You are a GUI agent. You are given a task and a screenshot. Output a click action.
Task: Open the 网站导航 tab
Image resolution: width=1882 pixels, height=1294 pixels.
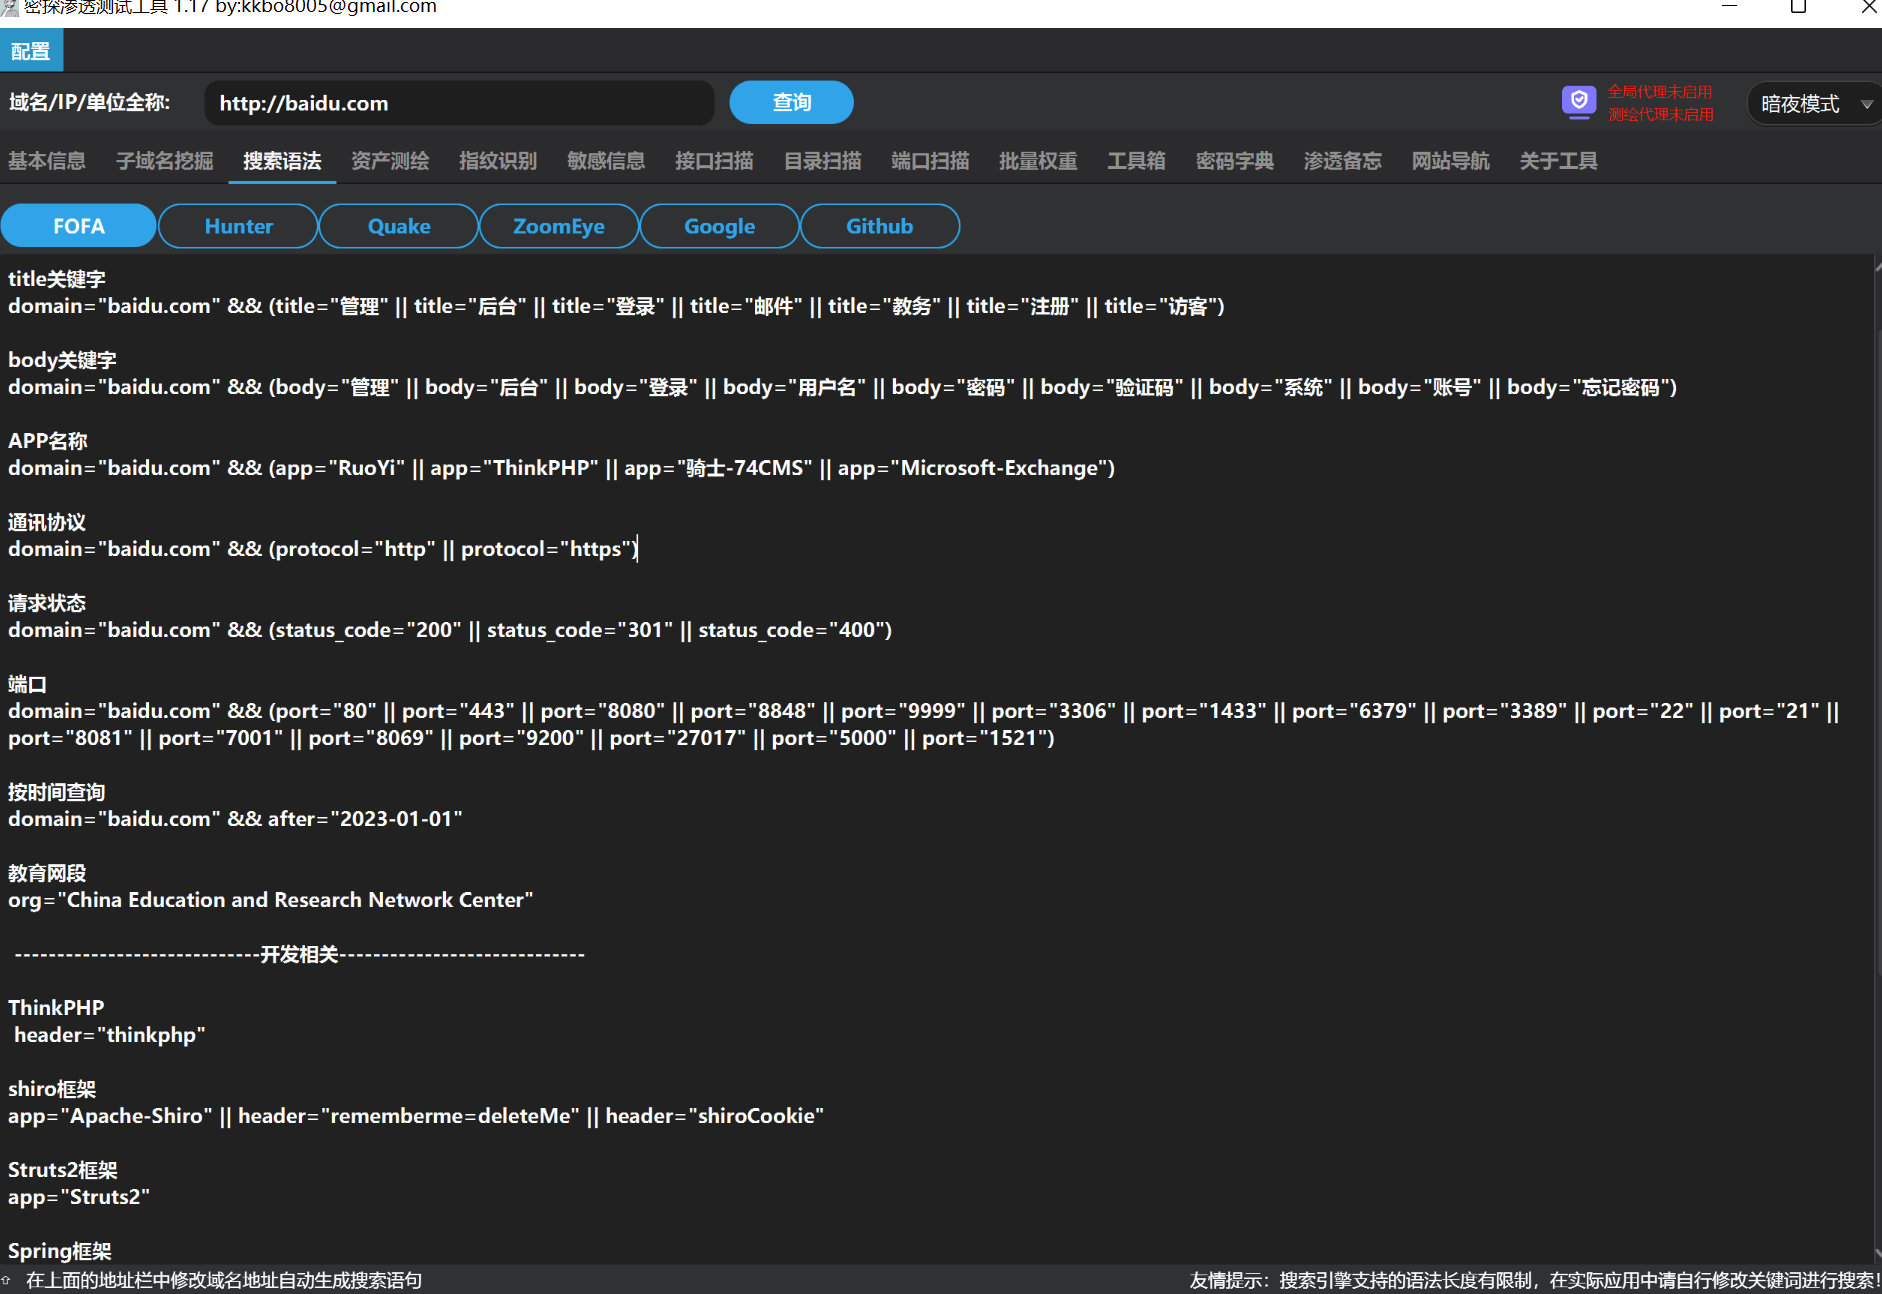pyautogui.click(x=1451, y=161)
